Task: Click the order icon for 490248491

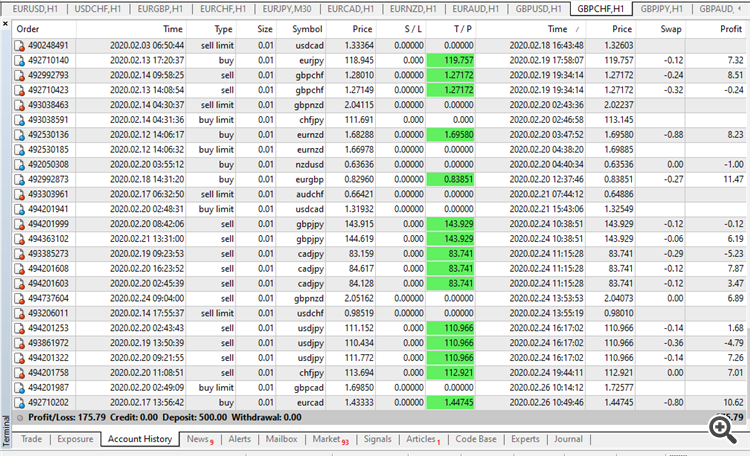Action: pos(19,46)
